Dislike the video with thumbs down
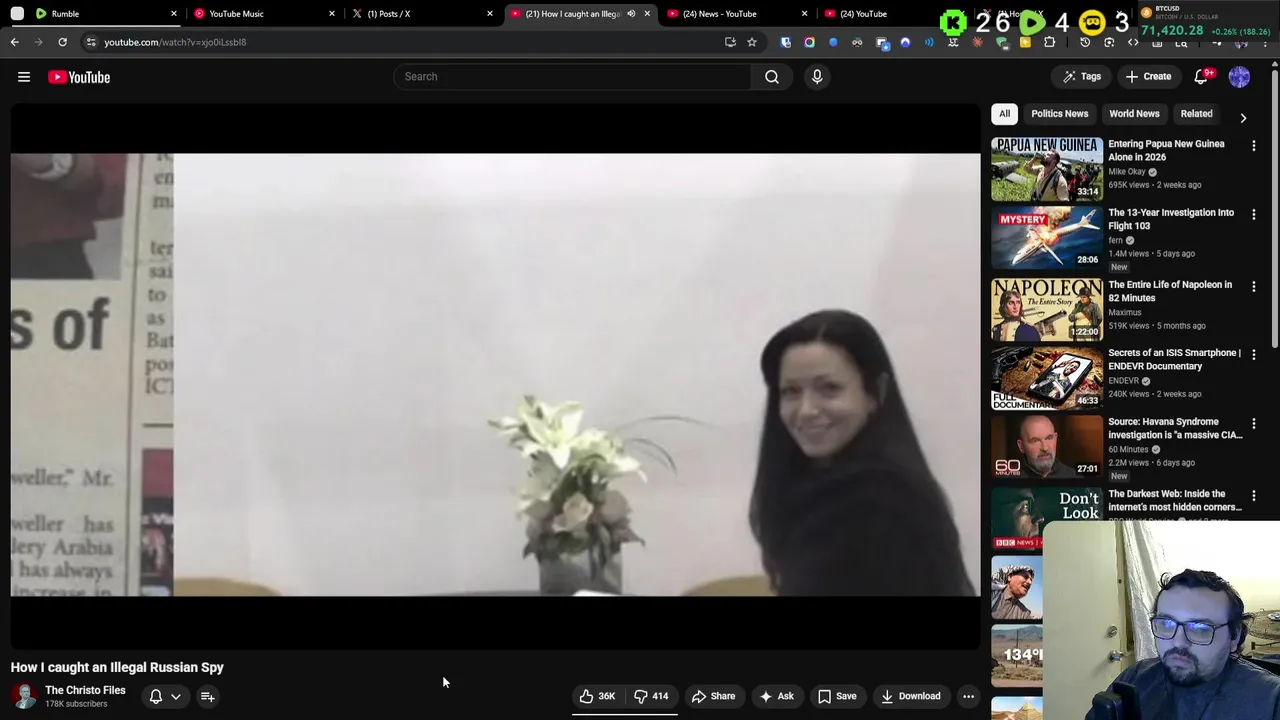The image size is (1280, 720). tap(651, 696)
